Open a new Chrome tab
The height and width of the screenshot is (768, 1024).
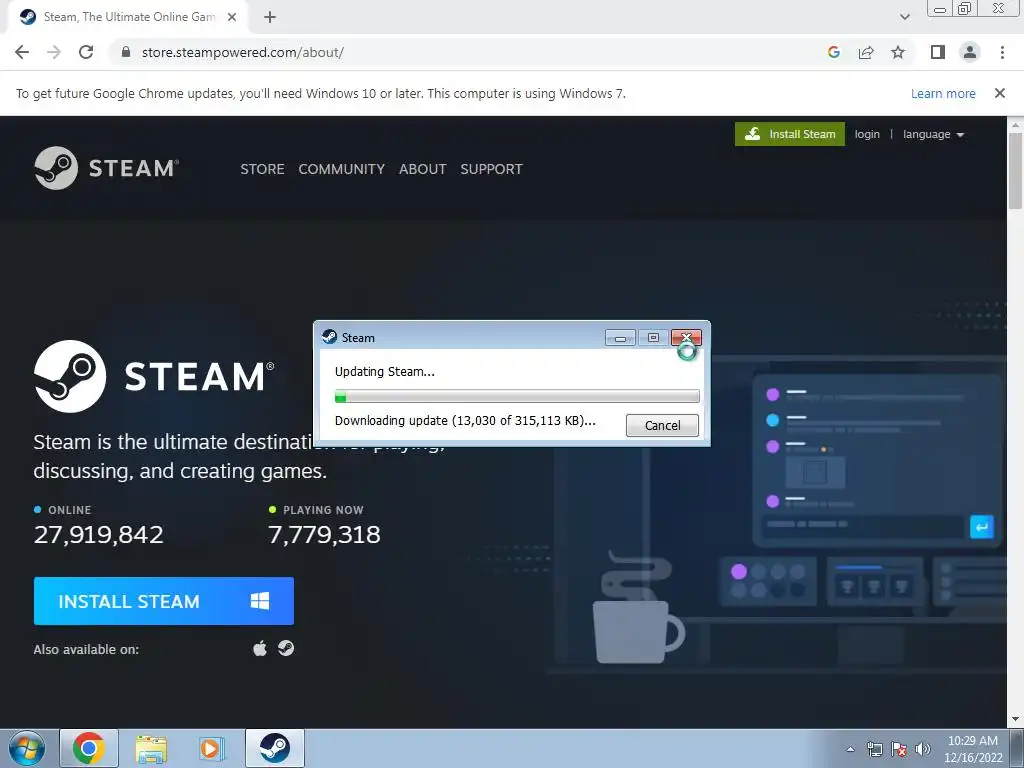[x=270, y=17]
